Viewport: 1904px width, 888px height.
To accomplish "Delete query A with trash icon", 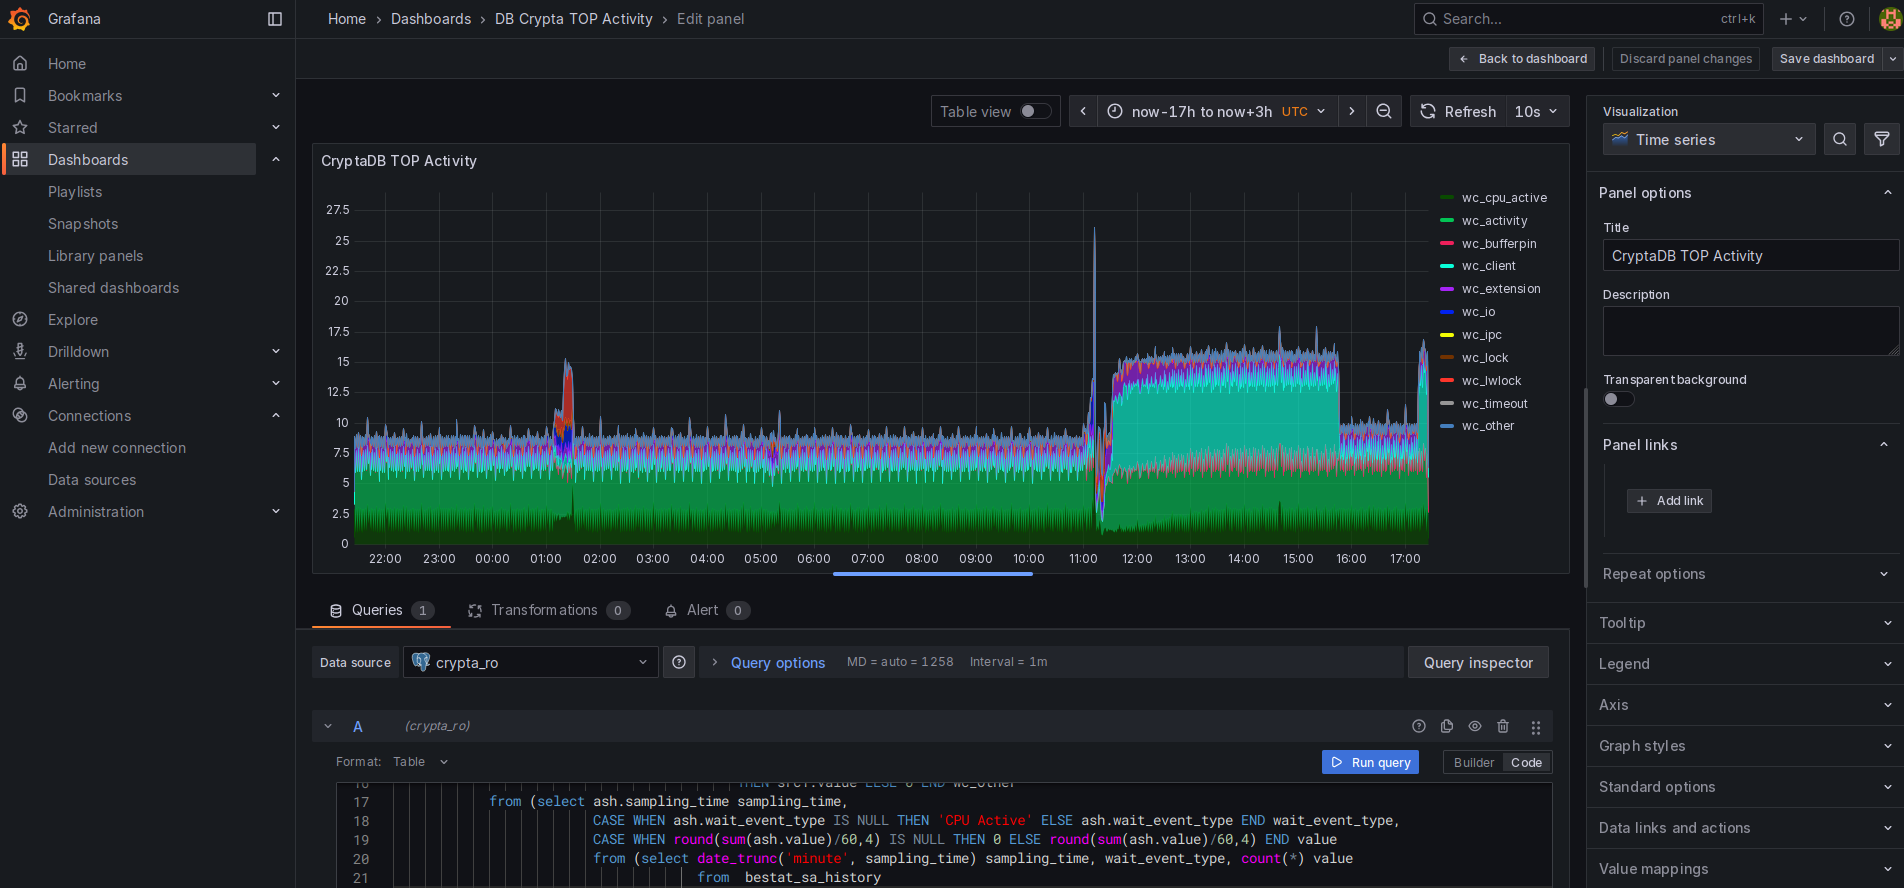I will (x=1503, y=727).
